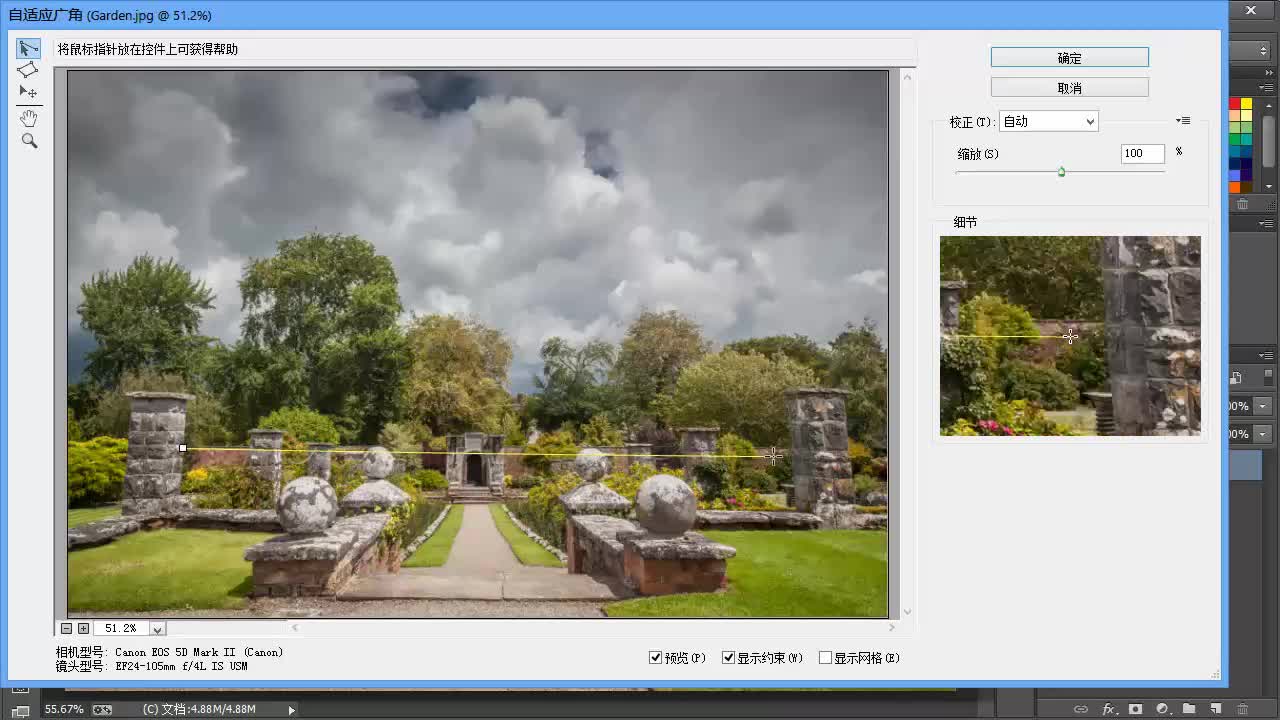This screenshot has height=720, width=1280.
Task: Open the panel menu next to 校正 dropdown
Action: coord(1183,120)
